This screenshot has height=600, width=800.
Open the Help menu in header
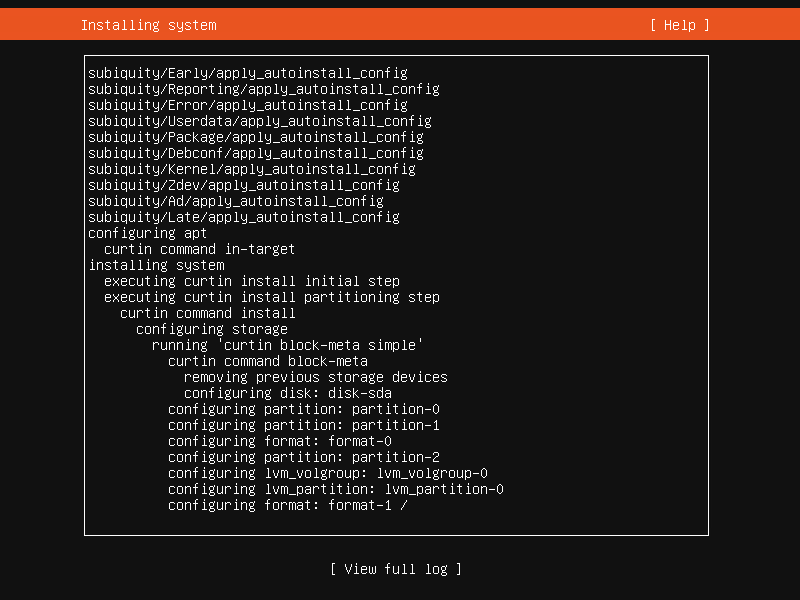(x=679, y=25)
